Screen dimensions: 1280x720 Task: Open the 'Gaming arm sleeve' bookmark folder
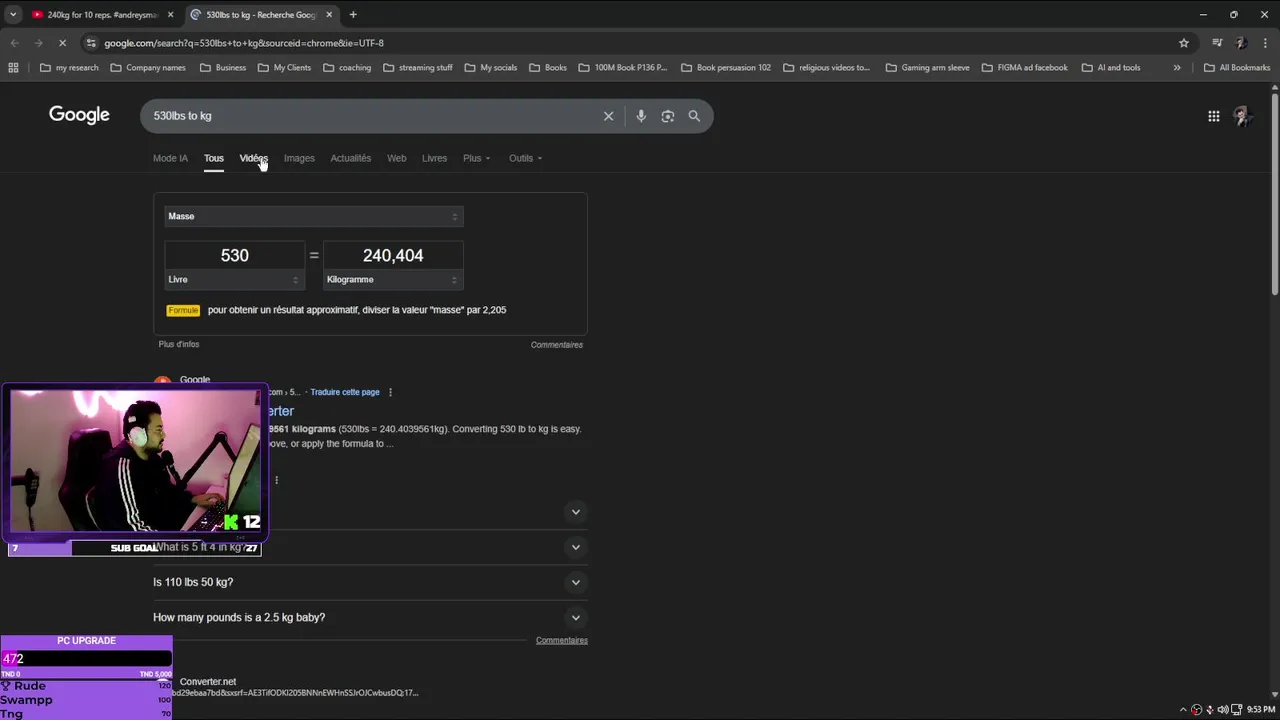pyautogui.click(x=927, y=68)
